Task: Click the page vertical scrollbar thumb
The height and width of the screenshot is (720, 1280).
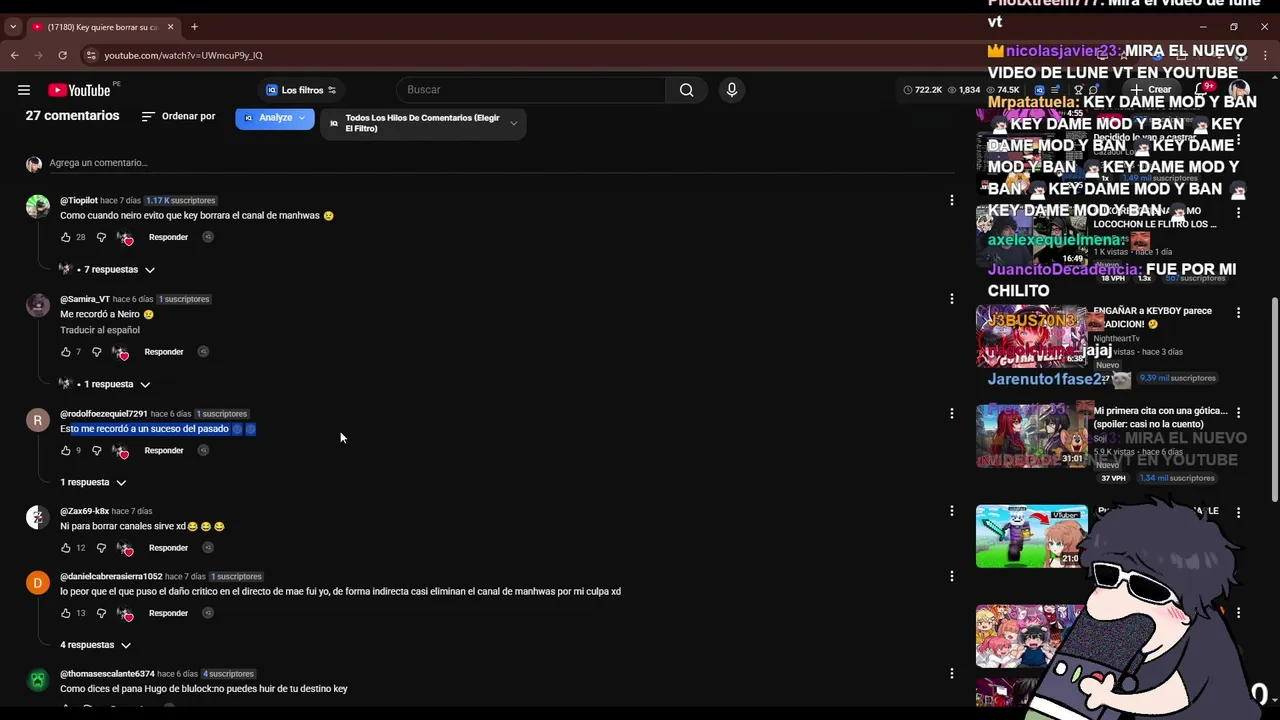Action: [x=1274, y=400]
